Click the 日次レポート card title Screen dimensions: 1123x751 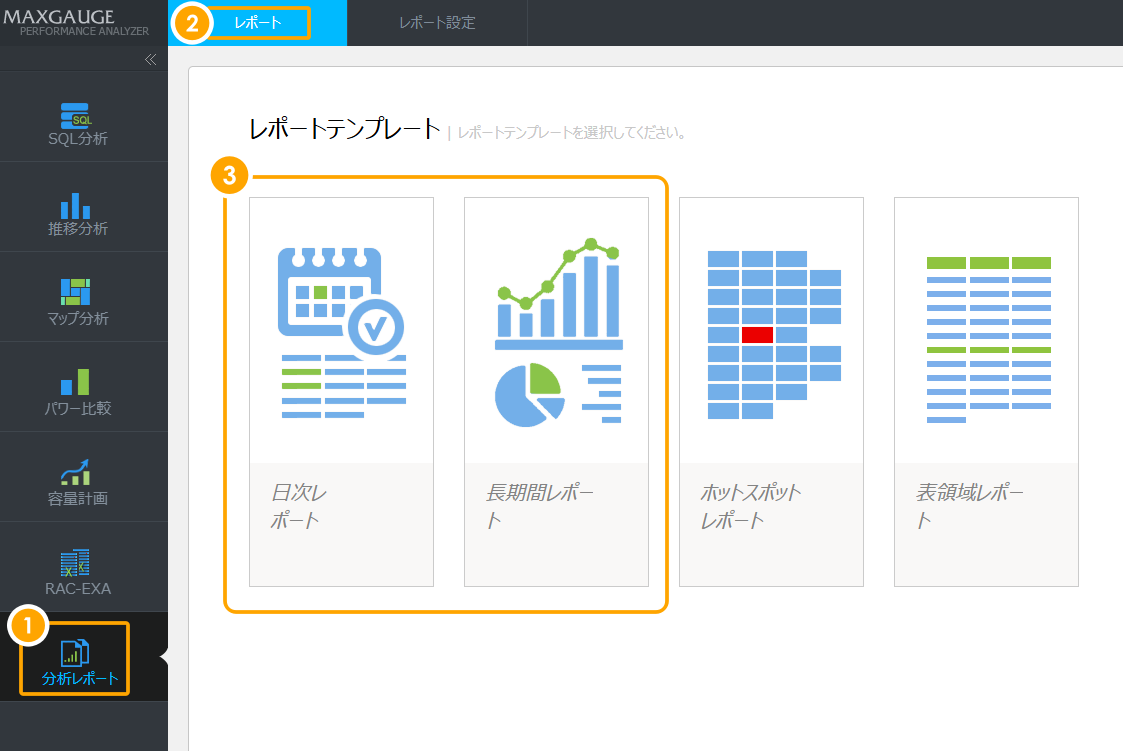tap(299, 507)
